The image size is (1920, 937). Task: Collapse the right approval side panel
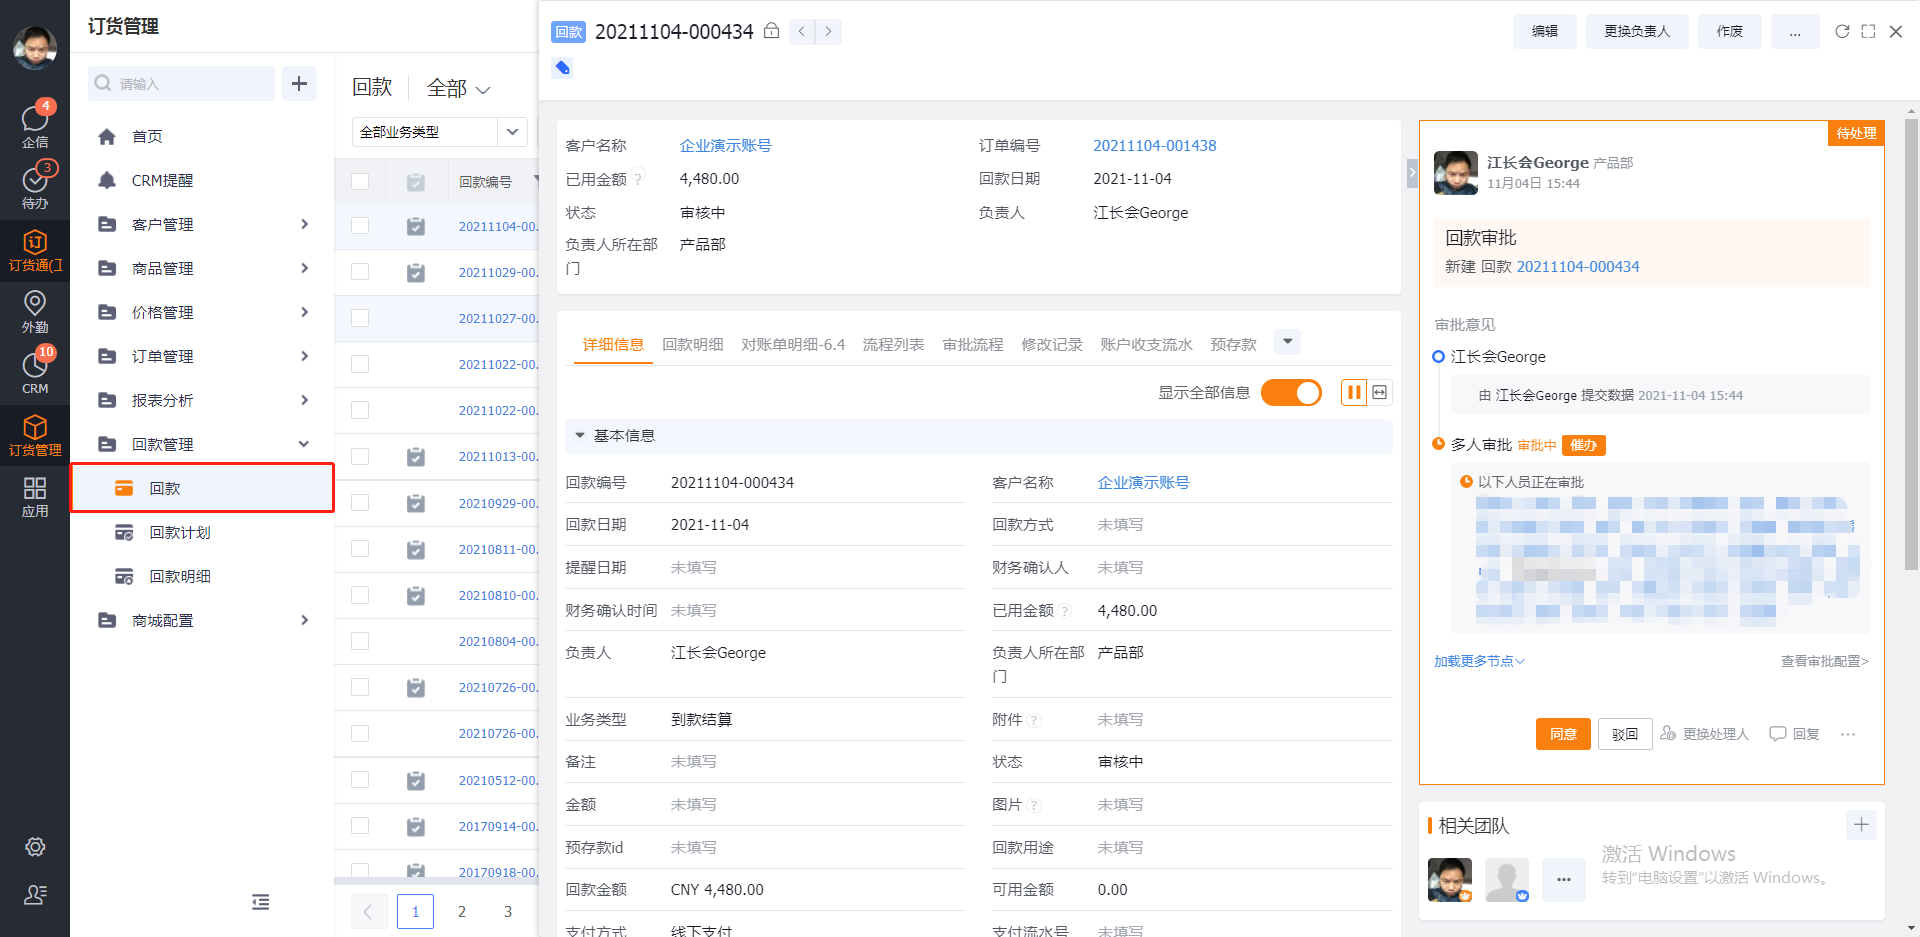[1412, 172]
